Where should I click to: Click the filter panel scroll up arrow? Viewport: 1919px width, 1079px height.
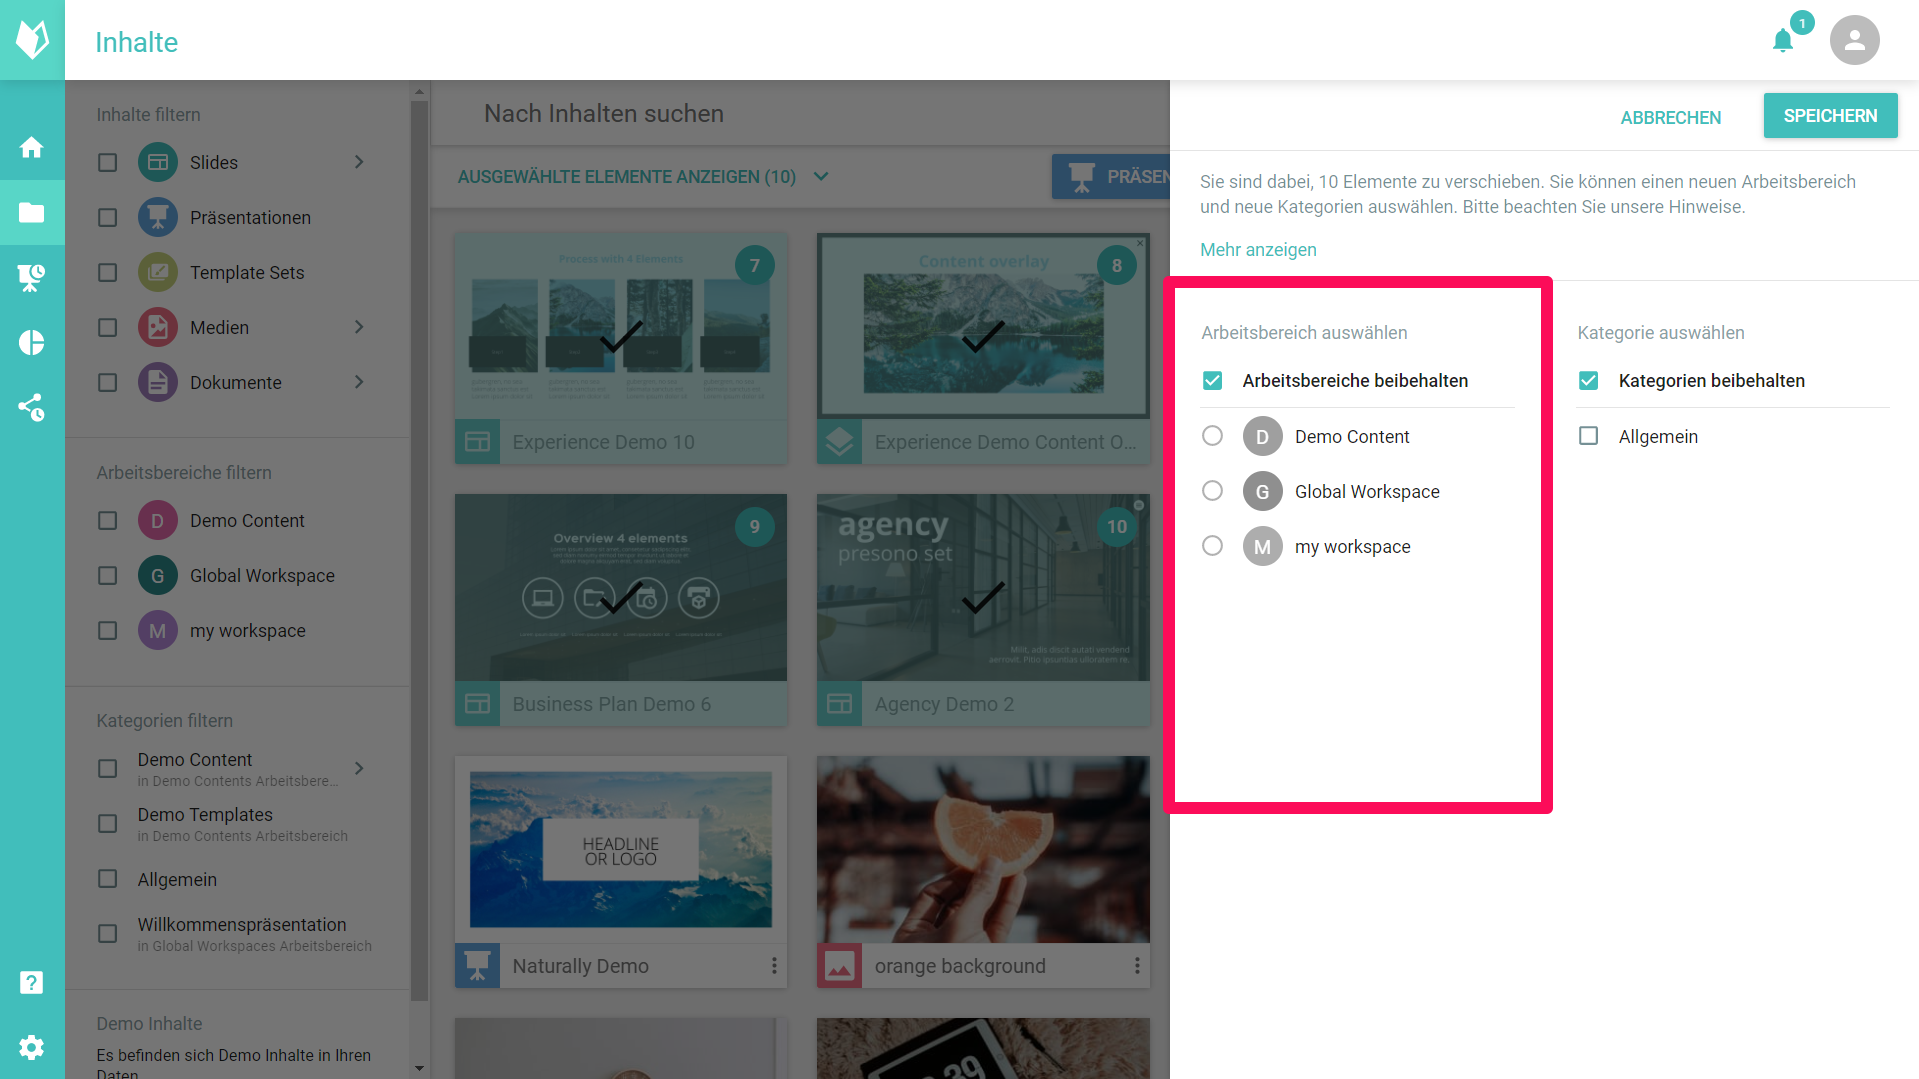419,92
